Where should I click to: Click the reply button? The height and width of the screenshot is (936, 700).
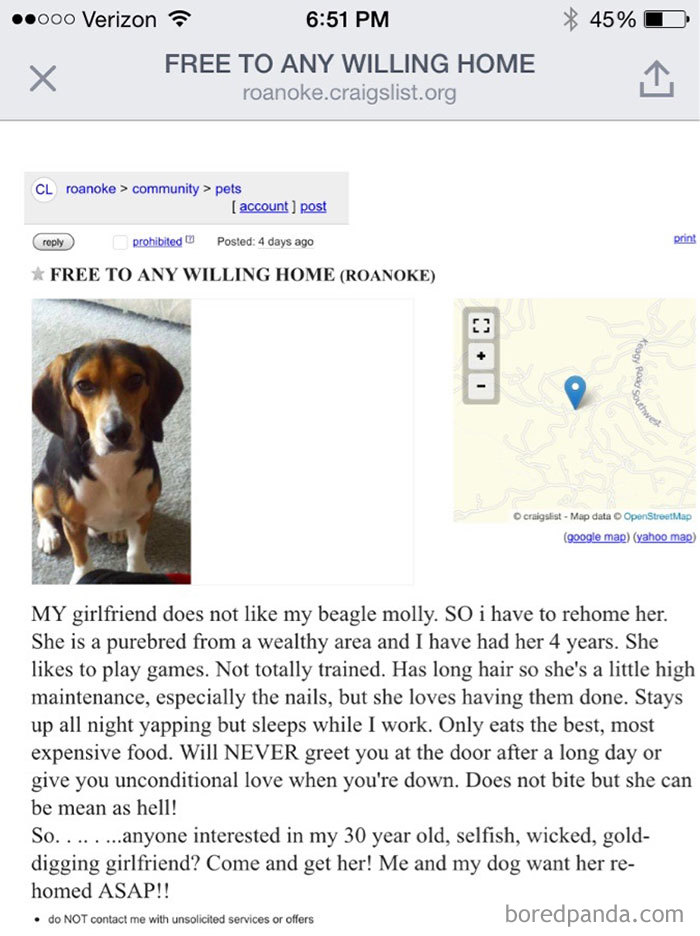(x=52, y=242)
